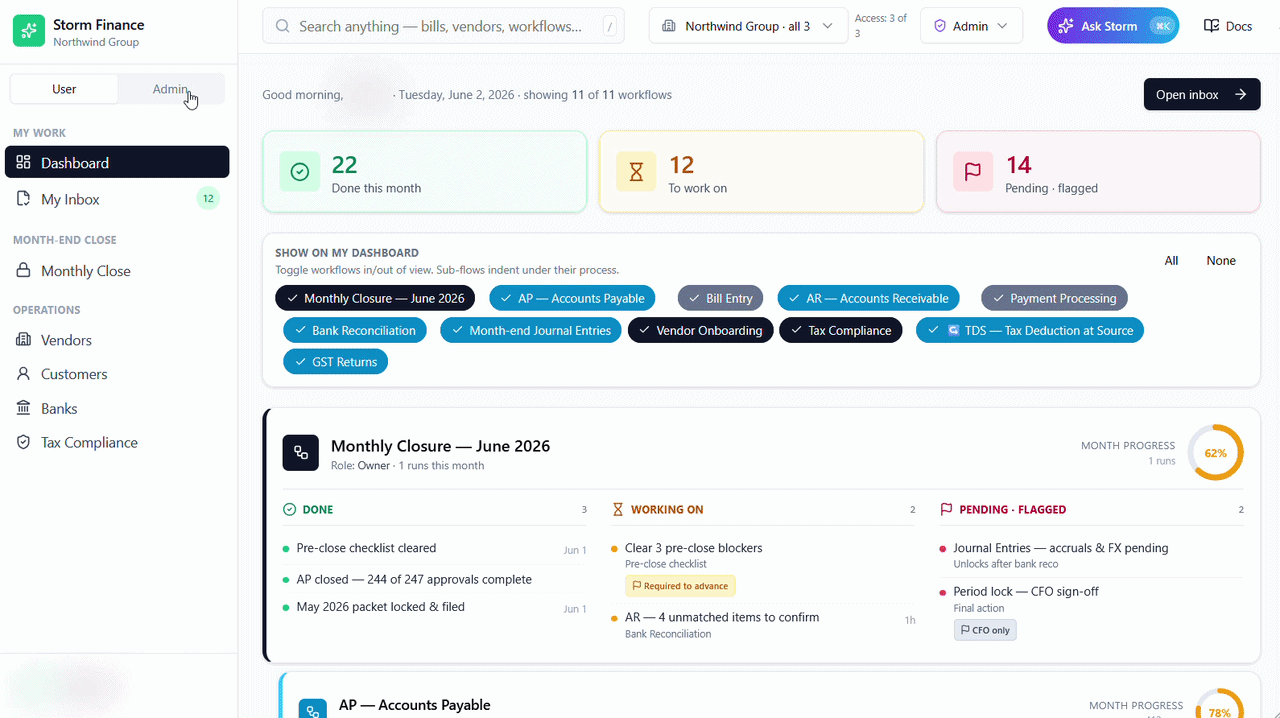Viewport: 1280px width, 718px height.
Task: Go to Banks in the sidebar
Action: pyautogui.click(x=117, y=408)
